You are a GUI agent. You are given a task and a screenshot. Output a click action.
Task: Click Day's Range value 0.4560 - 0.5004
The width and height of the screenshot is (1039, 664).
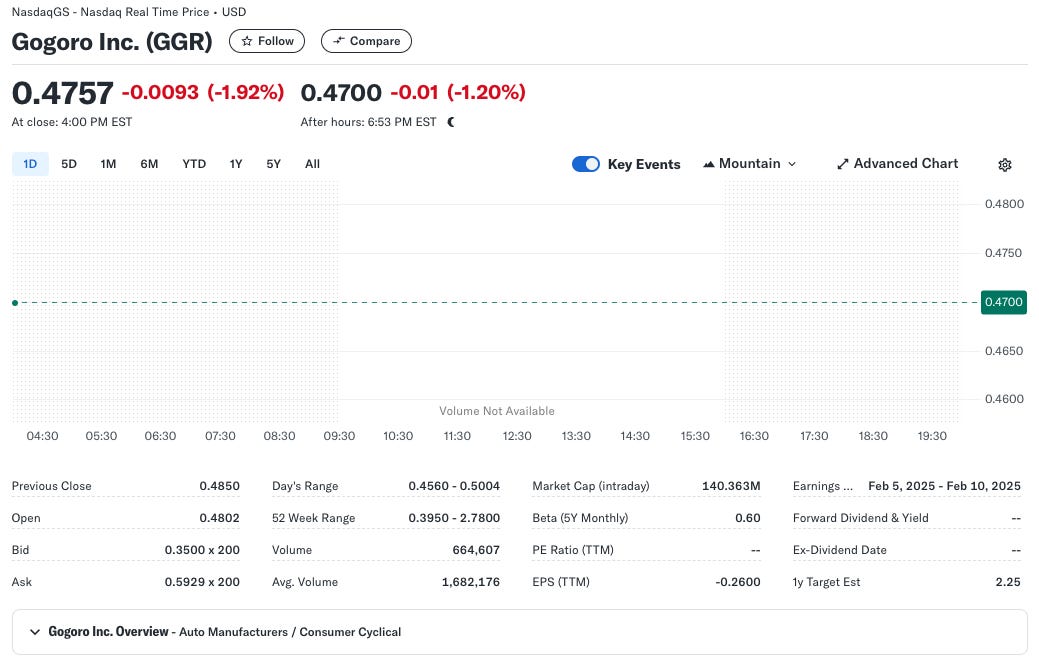click(454, 486)
